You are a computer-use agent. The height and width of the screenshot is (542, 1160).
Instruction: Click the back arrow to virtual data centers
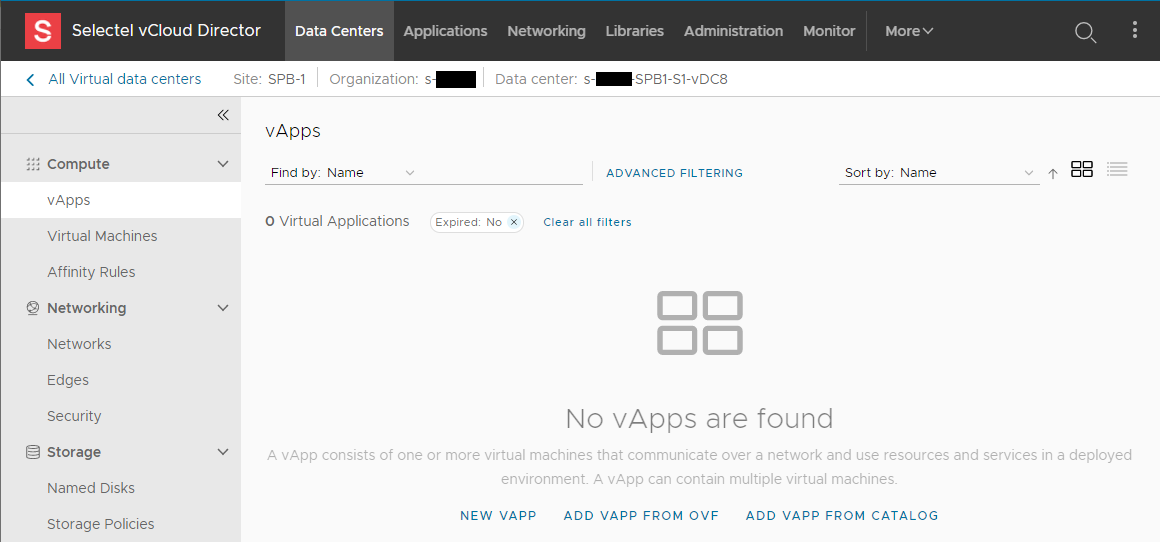click(30, 80)
